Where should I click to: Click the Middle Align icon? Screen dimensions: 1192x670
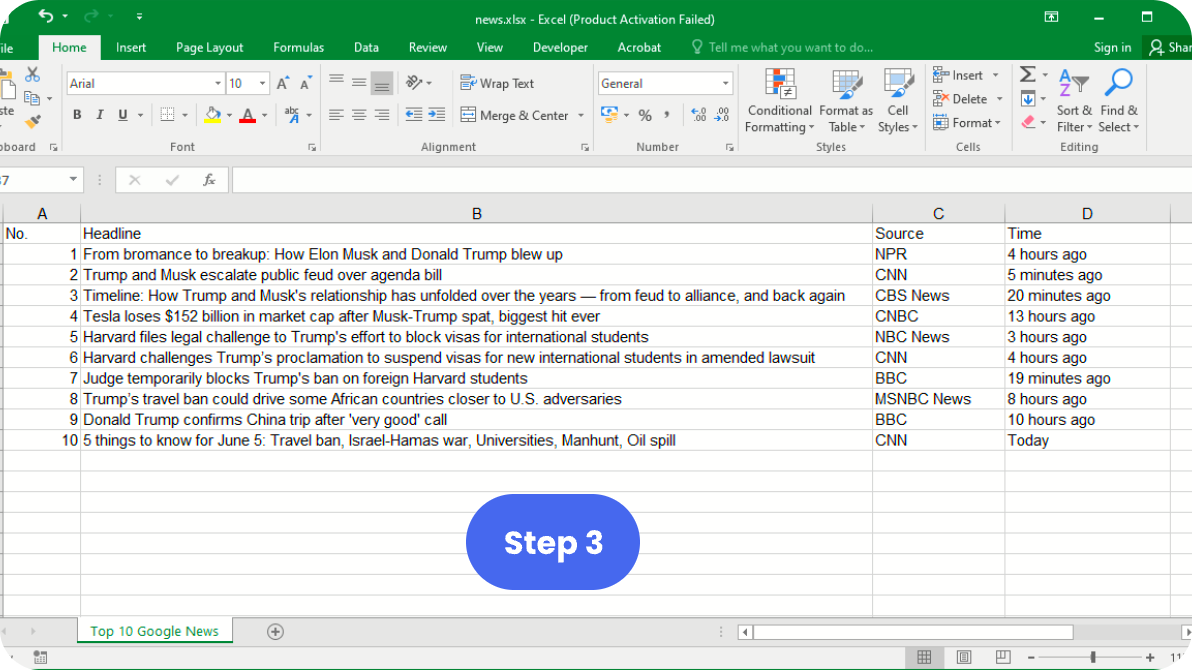coord(359,82)
